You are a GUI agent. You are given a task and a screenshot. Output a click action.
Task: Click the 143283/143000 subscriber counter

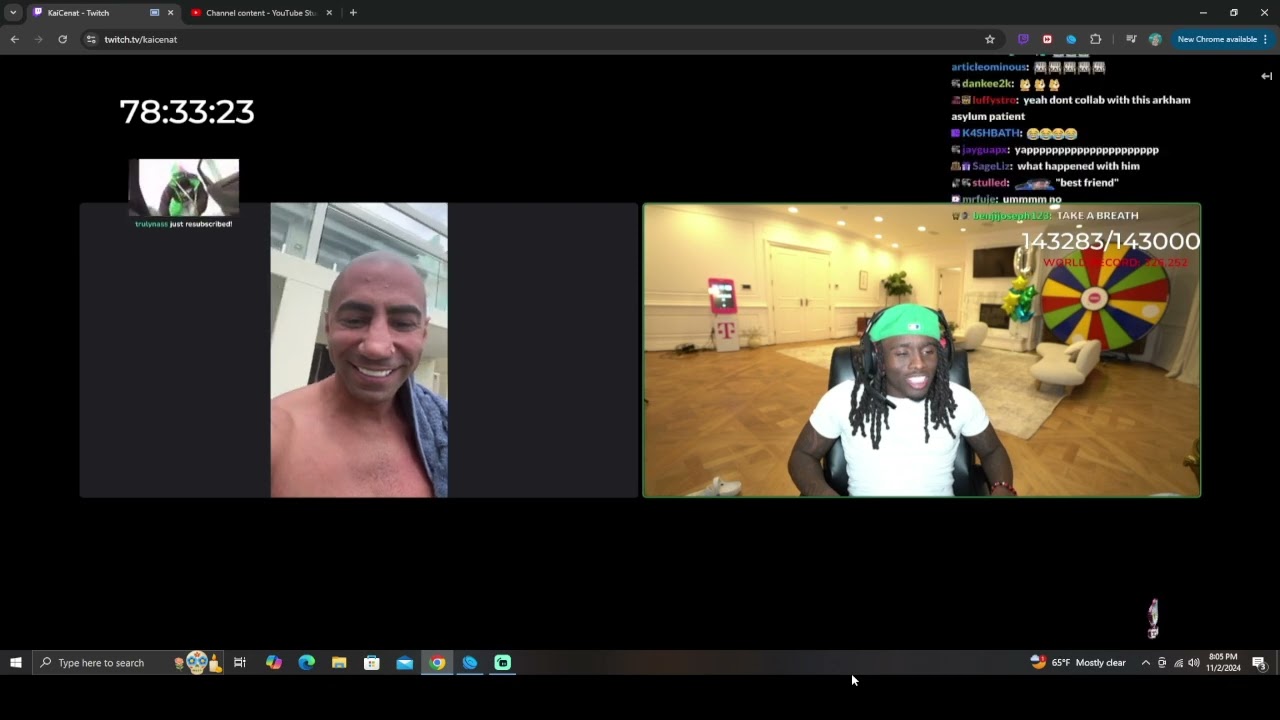[1110, 241]
